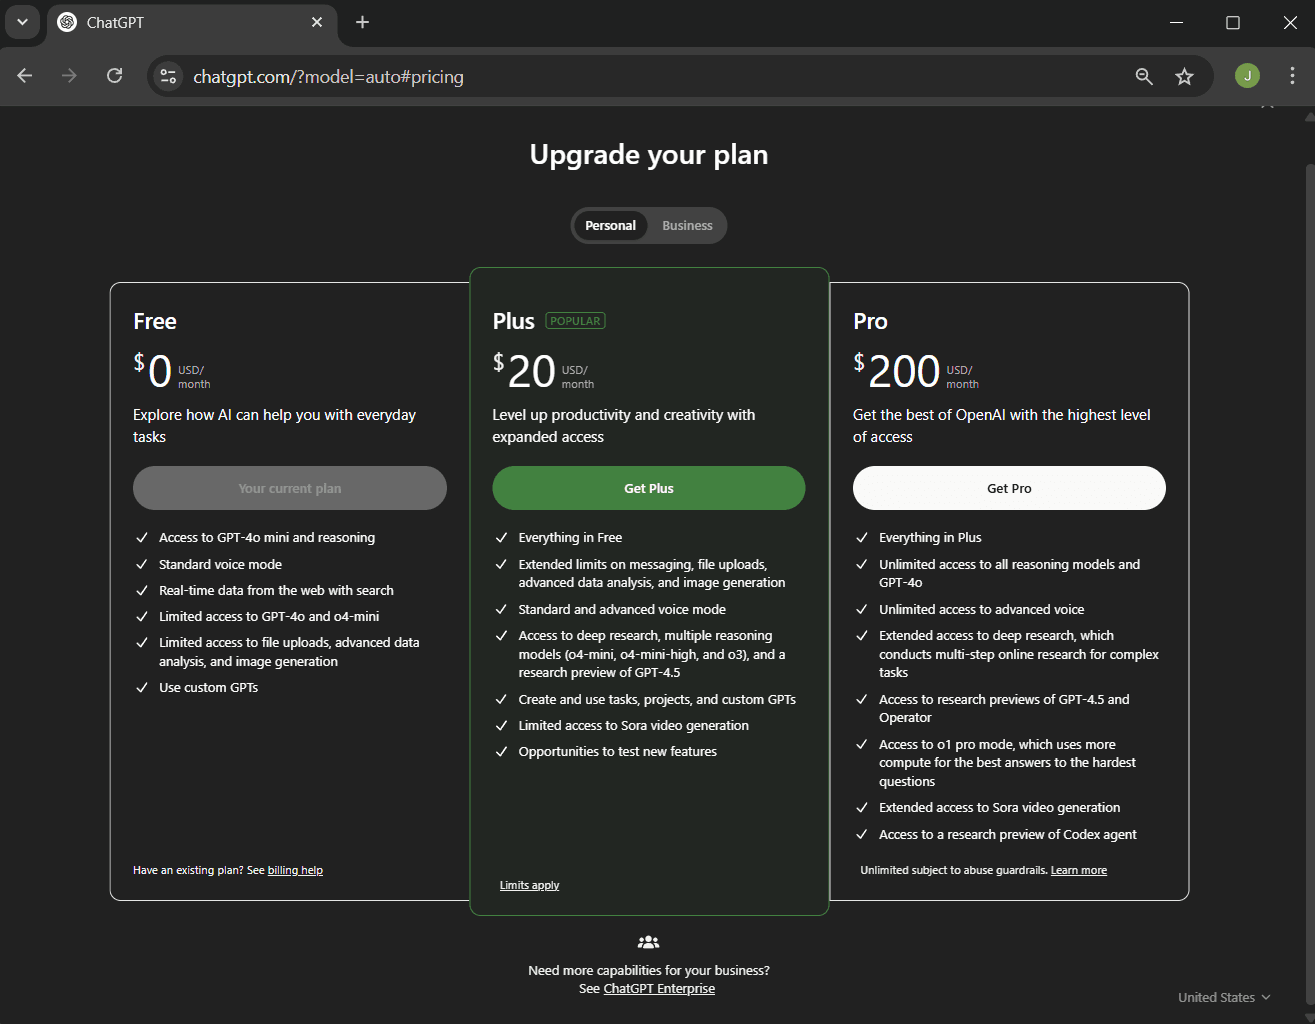This screenshot has width=1315, height=1024.
Task: Click checkmark beside Limited access to Sora
Action: tap(501, 725)
